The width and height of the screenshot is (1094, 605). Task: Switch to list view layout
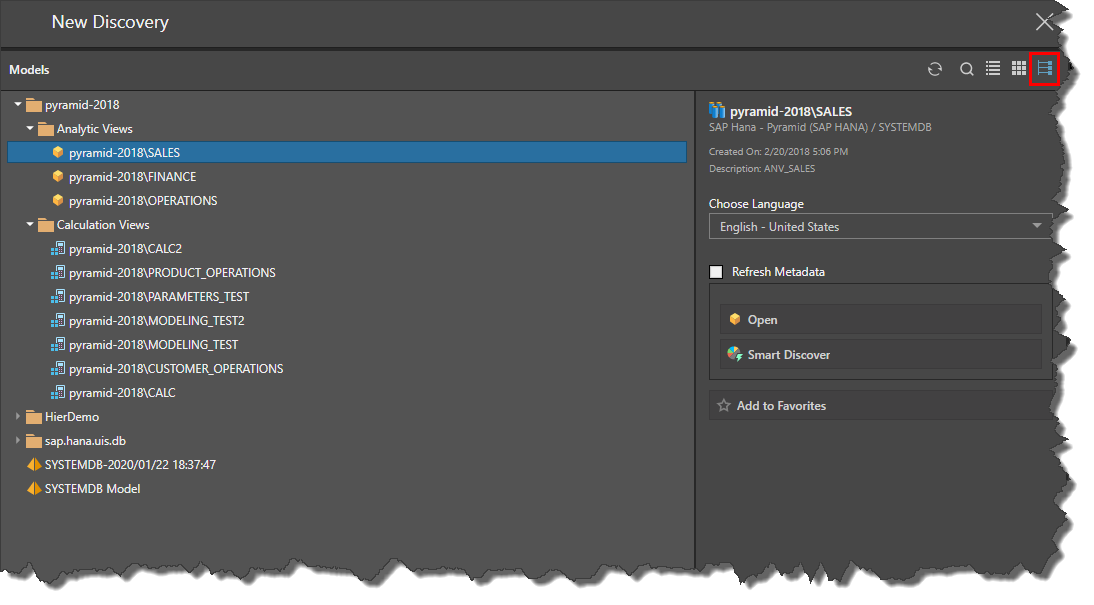point(993,68)
